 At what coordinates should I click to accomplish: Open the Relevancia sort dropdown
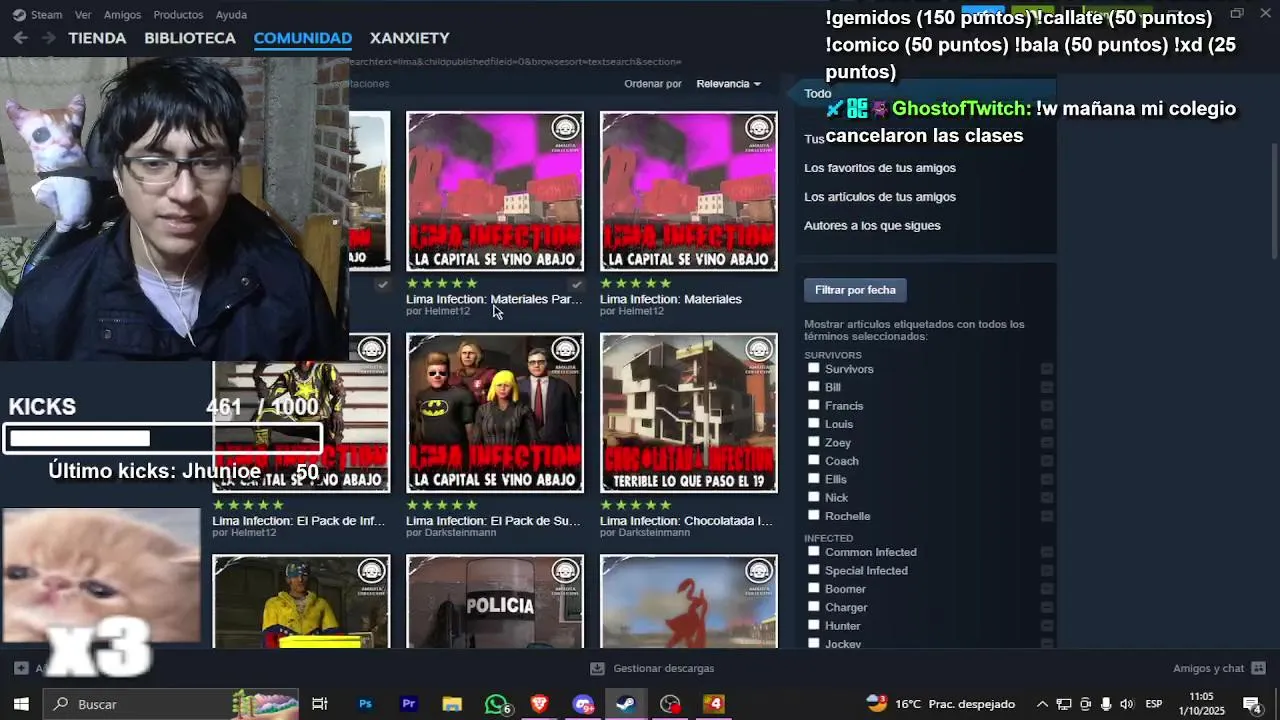pos(728,84)
